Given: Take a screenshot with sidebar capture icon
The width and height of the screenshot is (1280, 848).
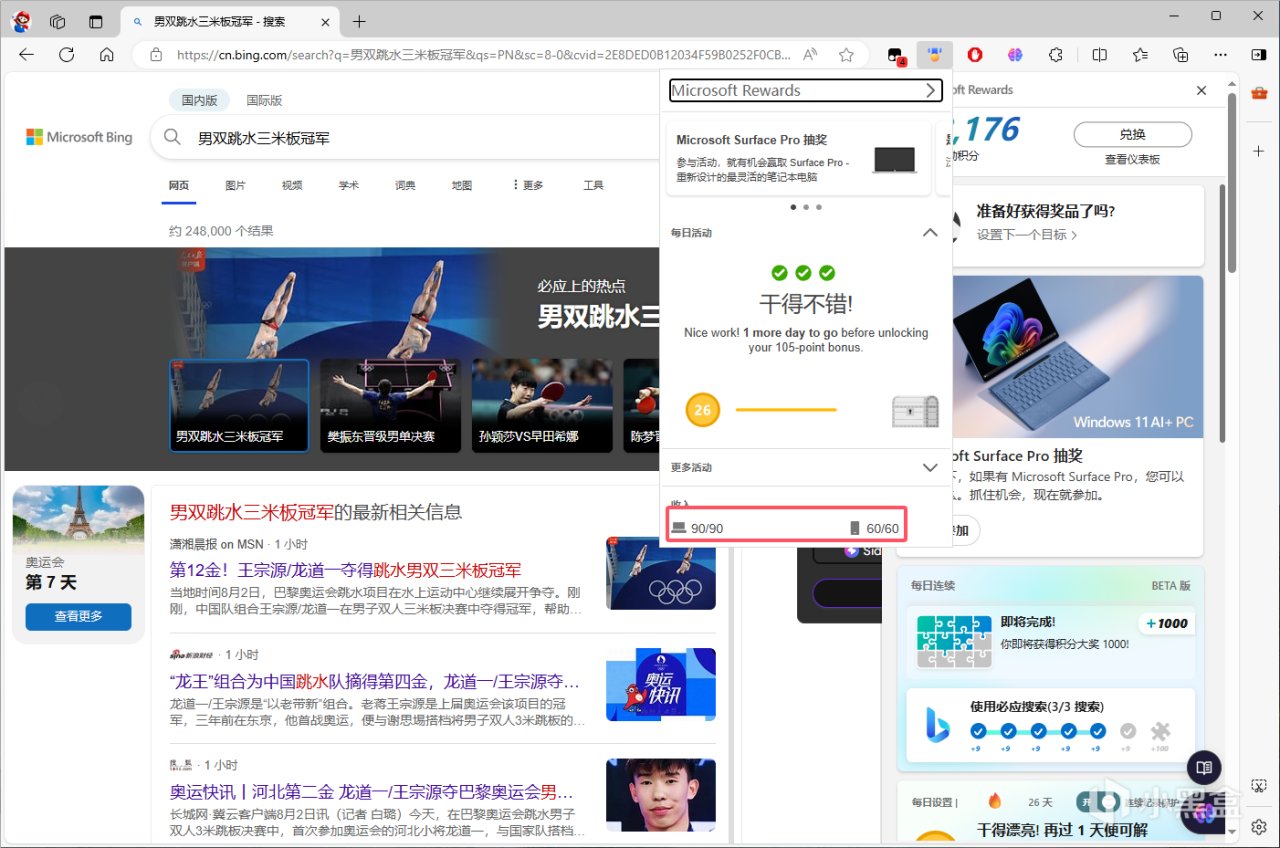Looking at the screenshot, I should pyautogui.click(x=1259, y=786).
